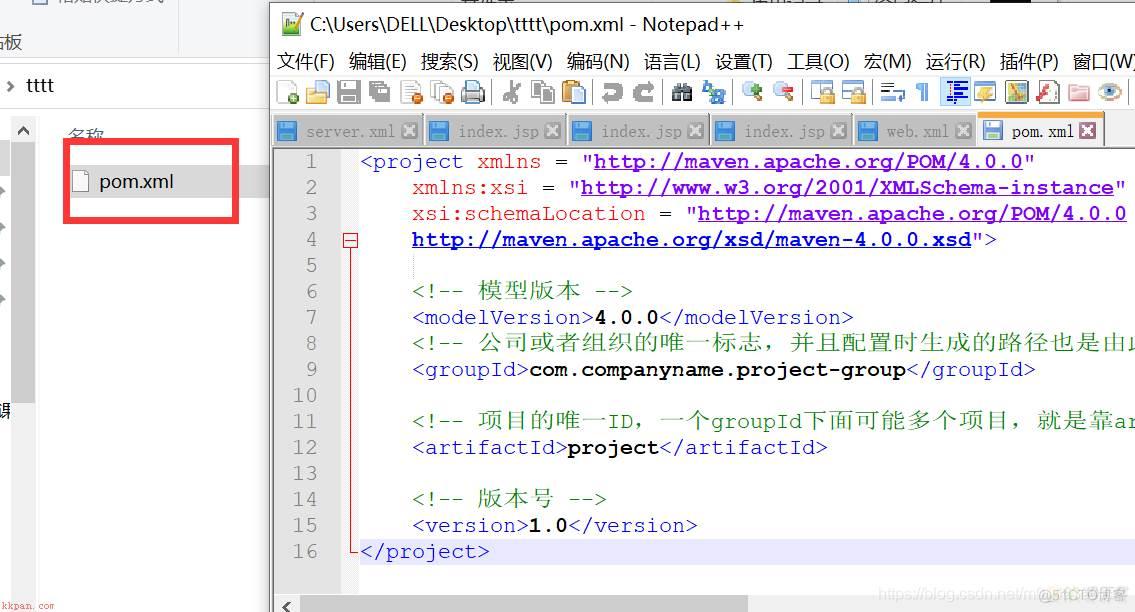Screen dimensions: 1135x612
Task: Click the groupId value com.companyname.project-group
Action: tap(717, 370)
